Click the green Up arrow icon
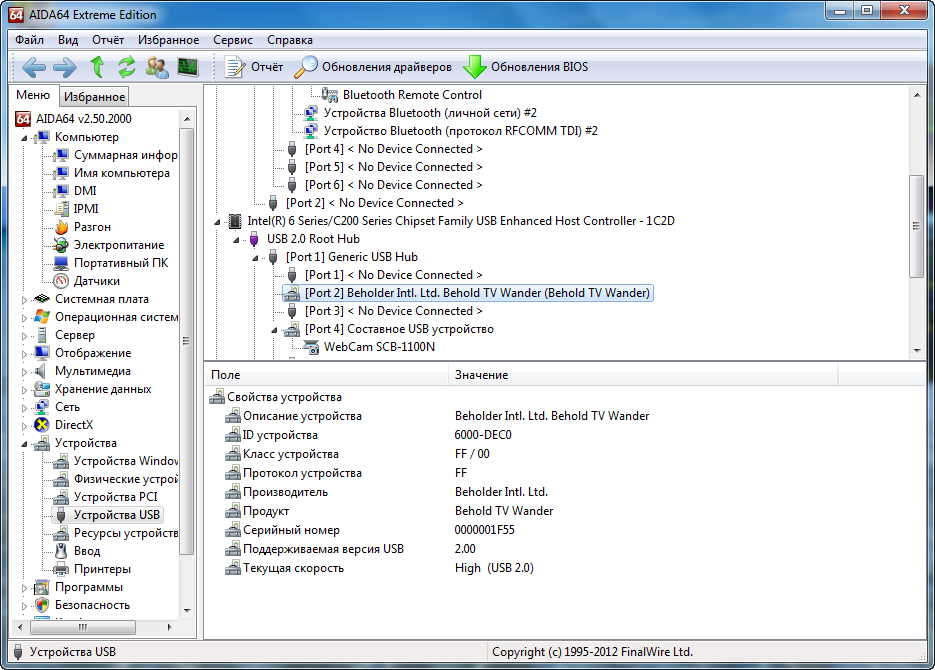 [97, 67]
